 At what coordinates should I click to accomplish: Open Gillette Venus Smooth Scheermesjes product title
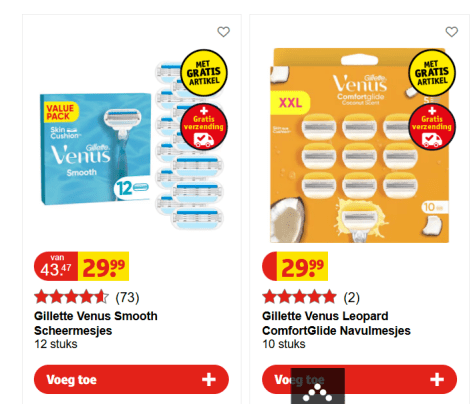click(x=96, y=323)
